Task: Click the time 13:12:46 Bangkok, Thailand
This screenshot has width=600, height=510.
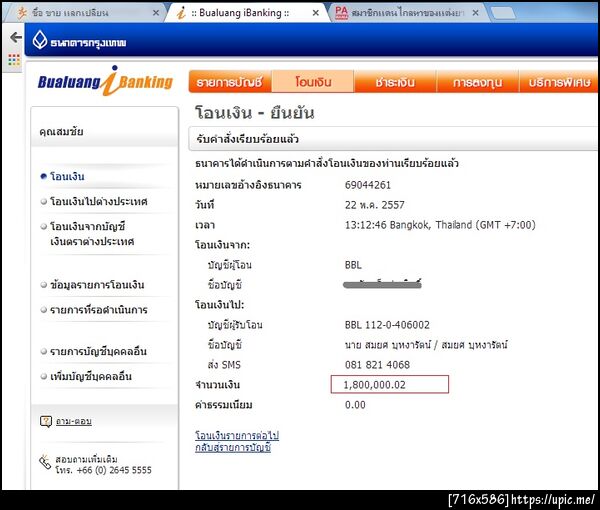Action: point(440,225)
